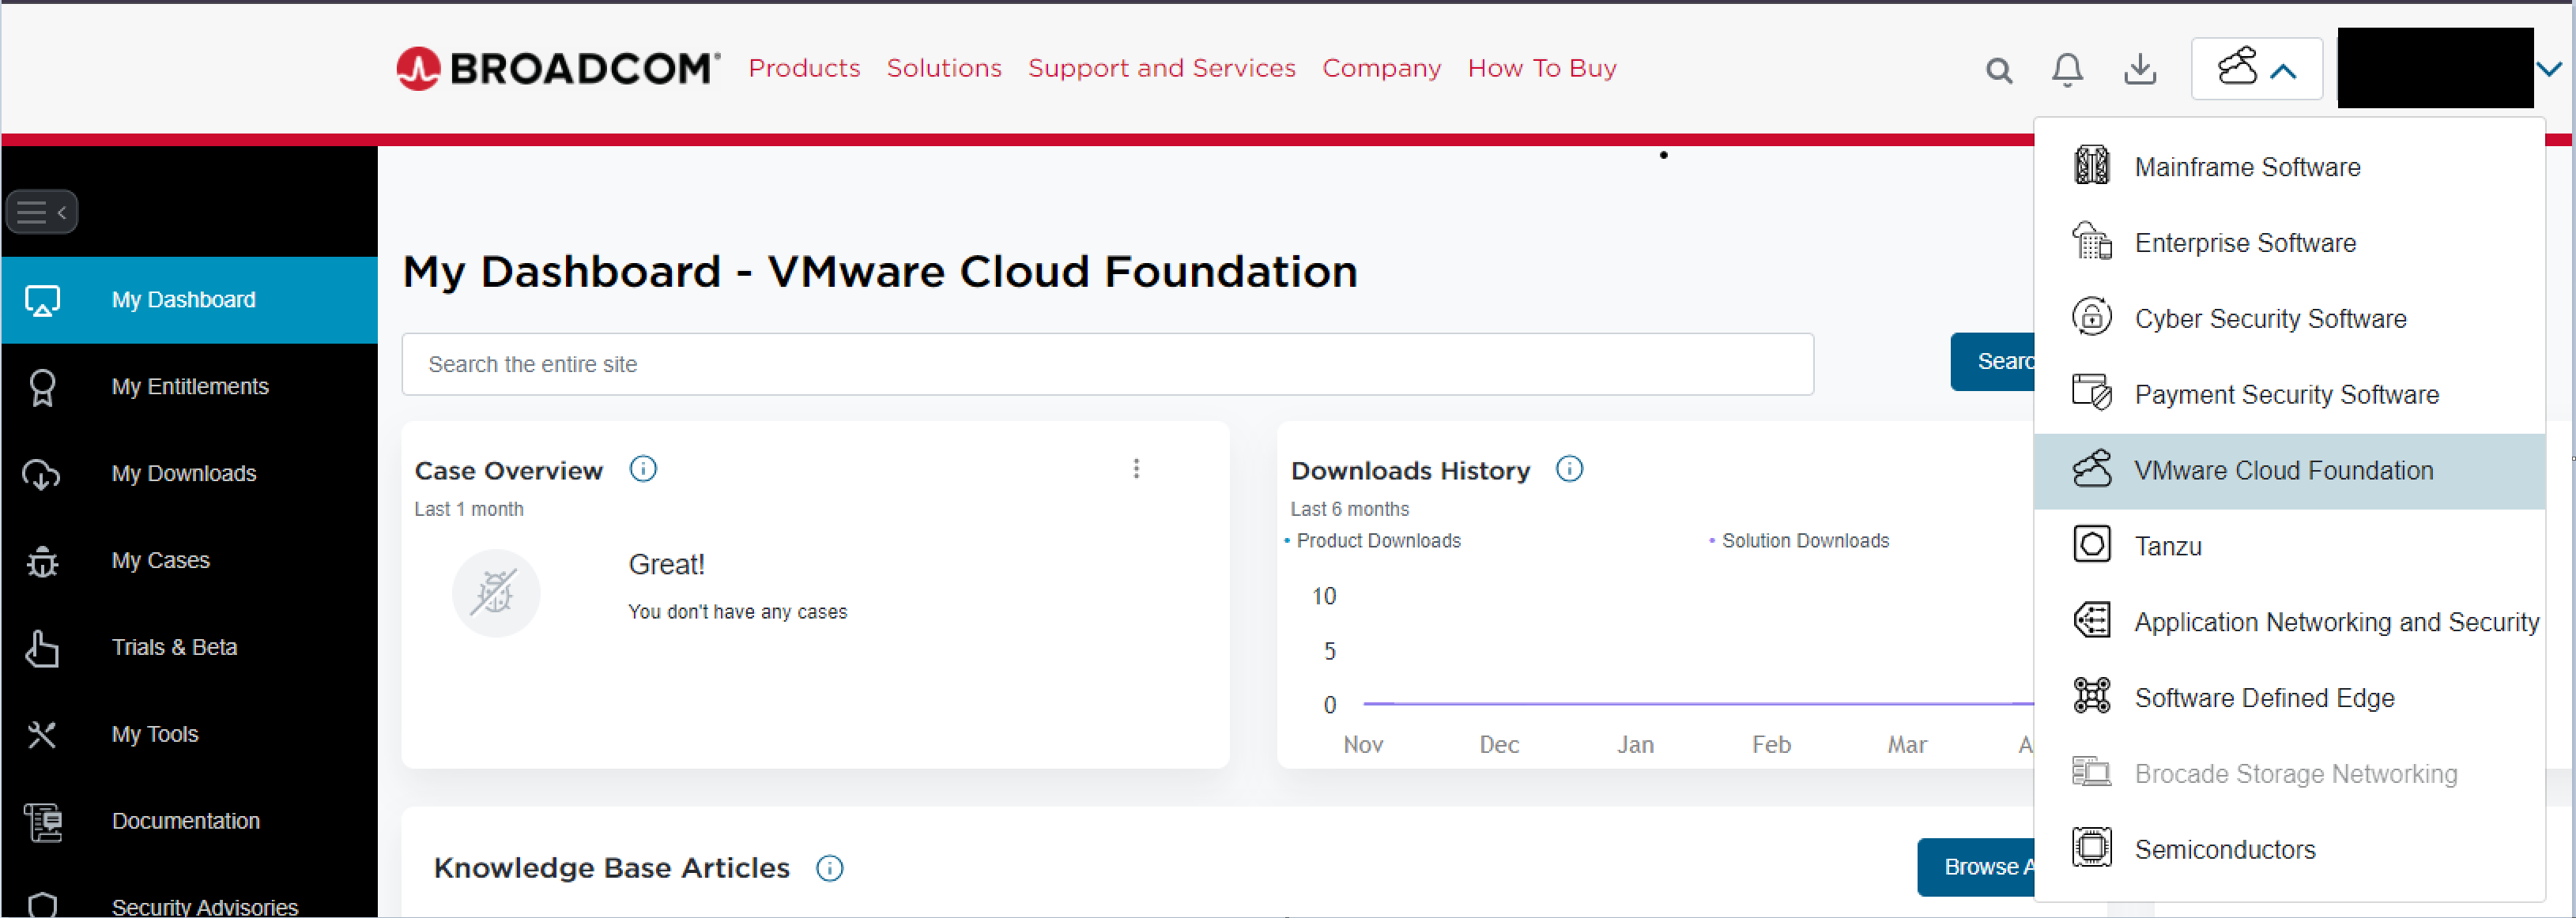Collapse the product division cloud dropdown
Viewport: 2576px width, 918px height.
pyautogui.click(x=2256, y=69)
